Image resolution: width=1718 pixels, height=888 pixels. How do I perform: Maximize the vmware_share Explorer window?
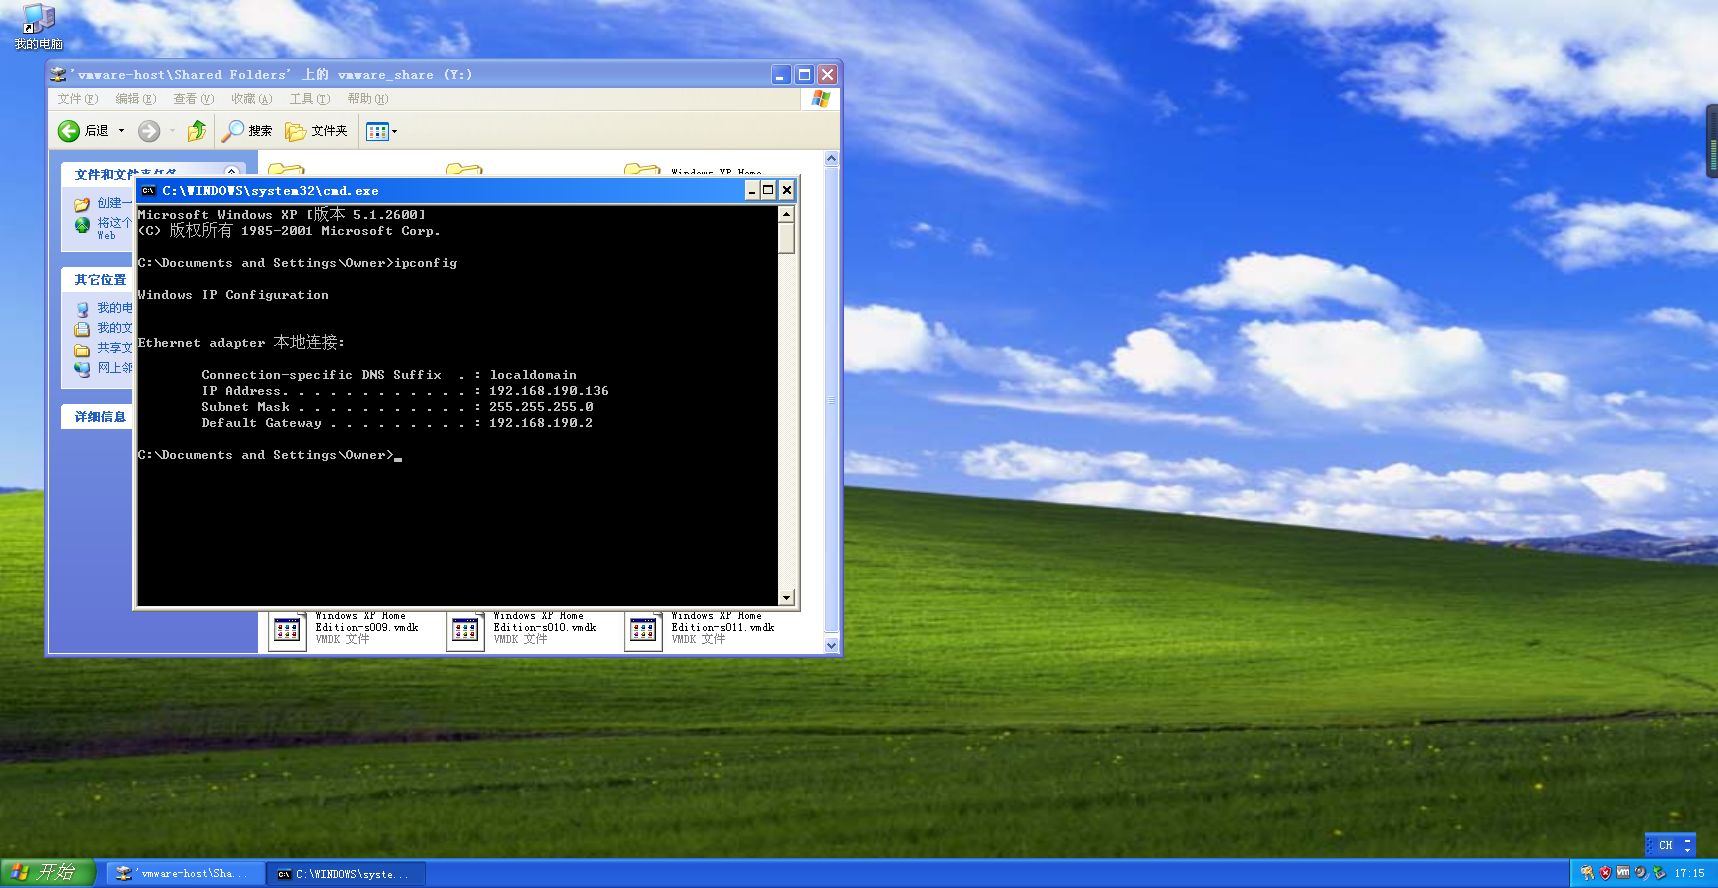tap(804, 75)
